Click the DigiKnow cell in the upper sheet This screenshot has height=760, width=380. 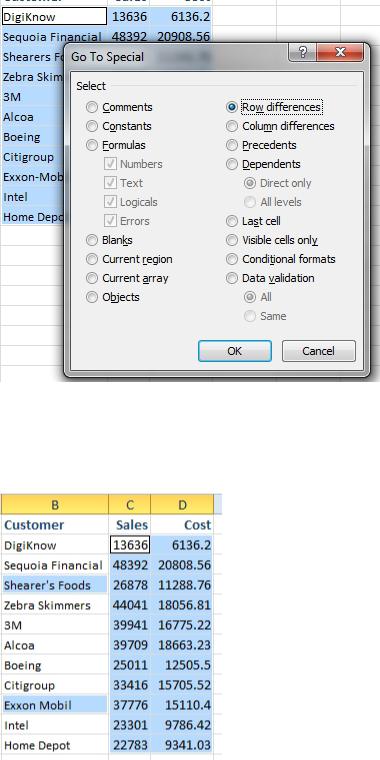pyautogui.click(x=54, y=16)
